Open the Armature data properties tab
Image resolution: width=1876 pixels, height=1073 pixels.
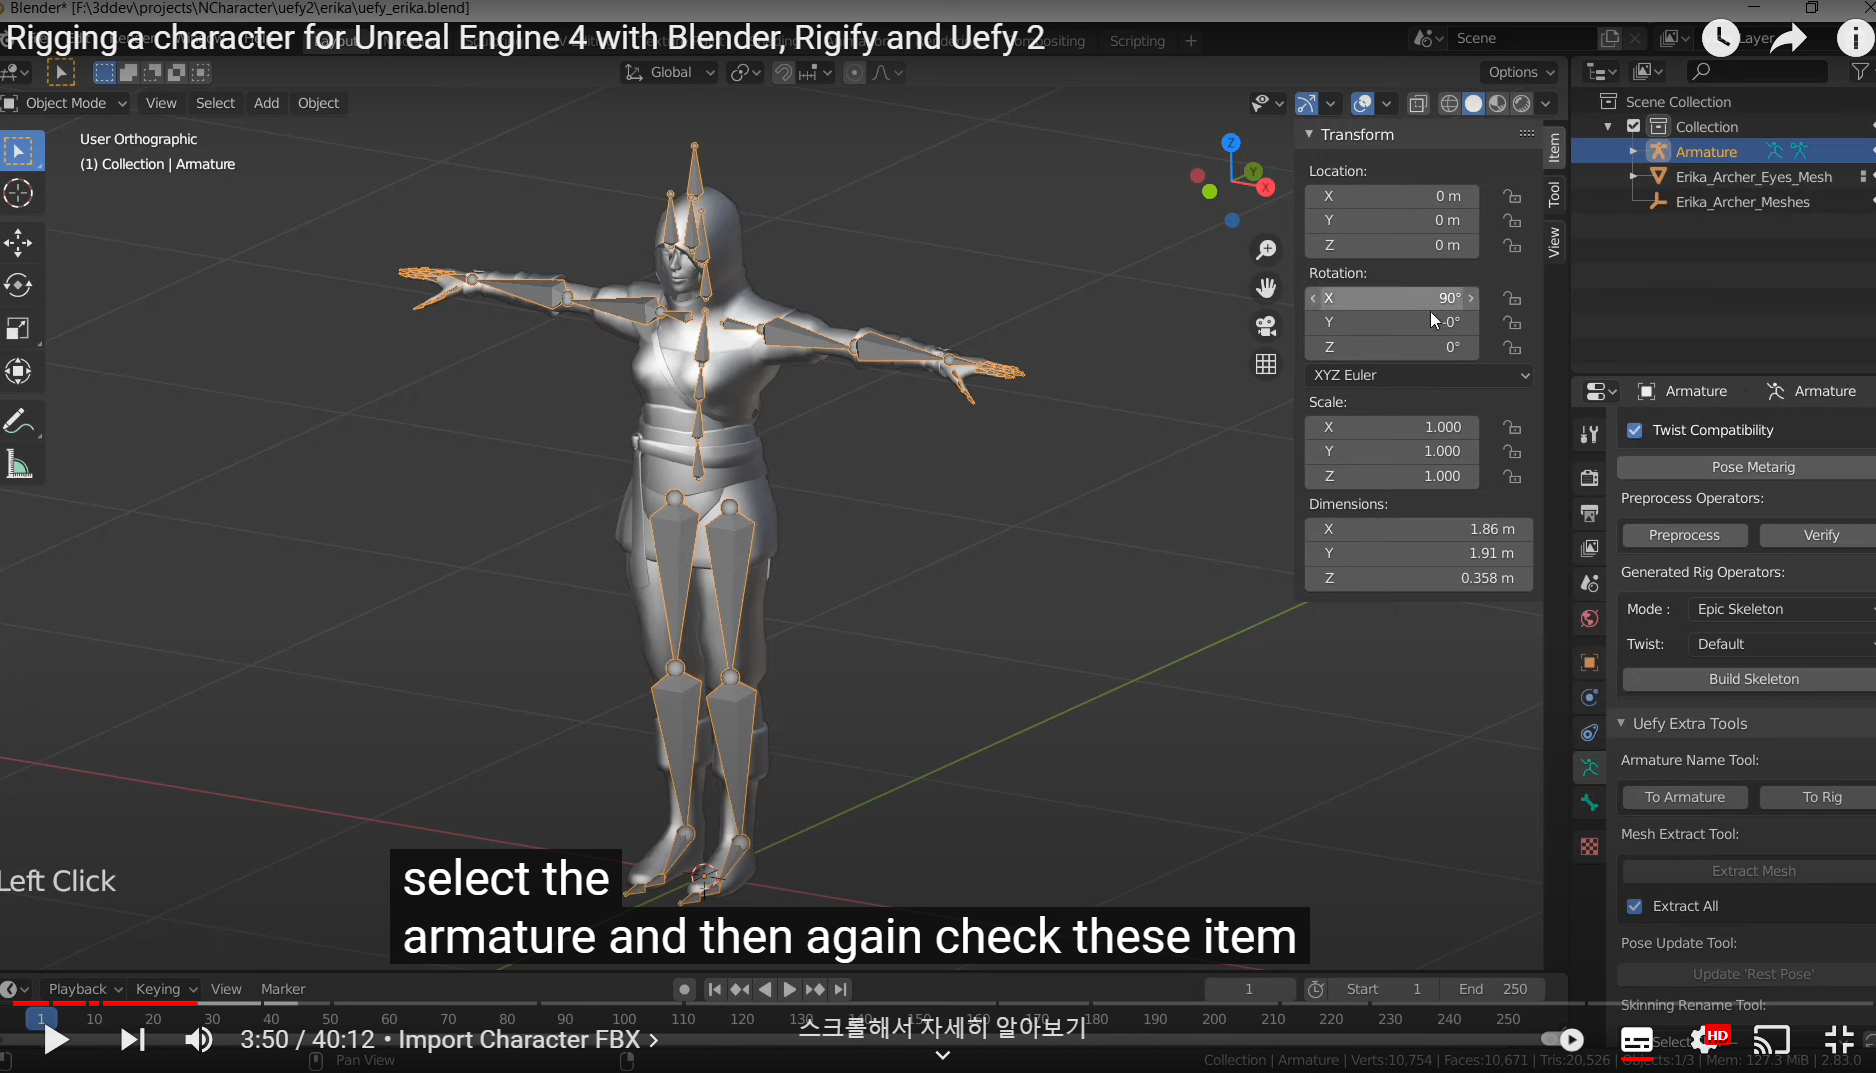click(1589, 768)
